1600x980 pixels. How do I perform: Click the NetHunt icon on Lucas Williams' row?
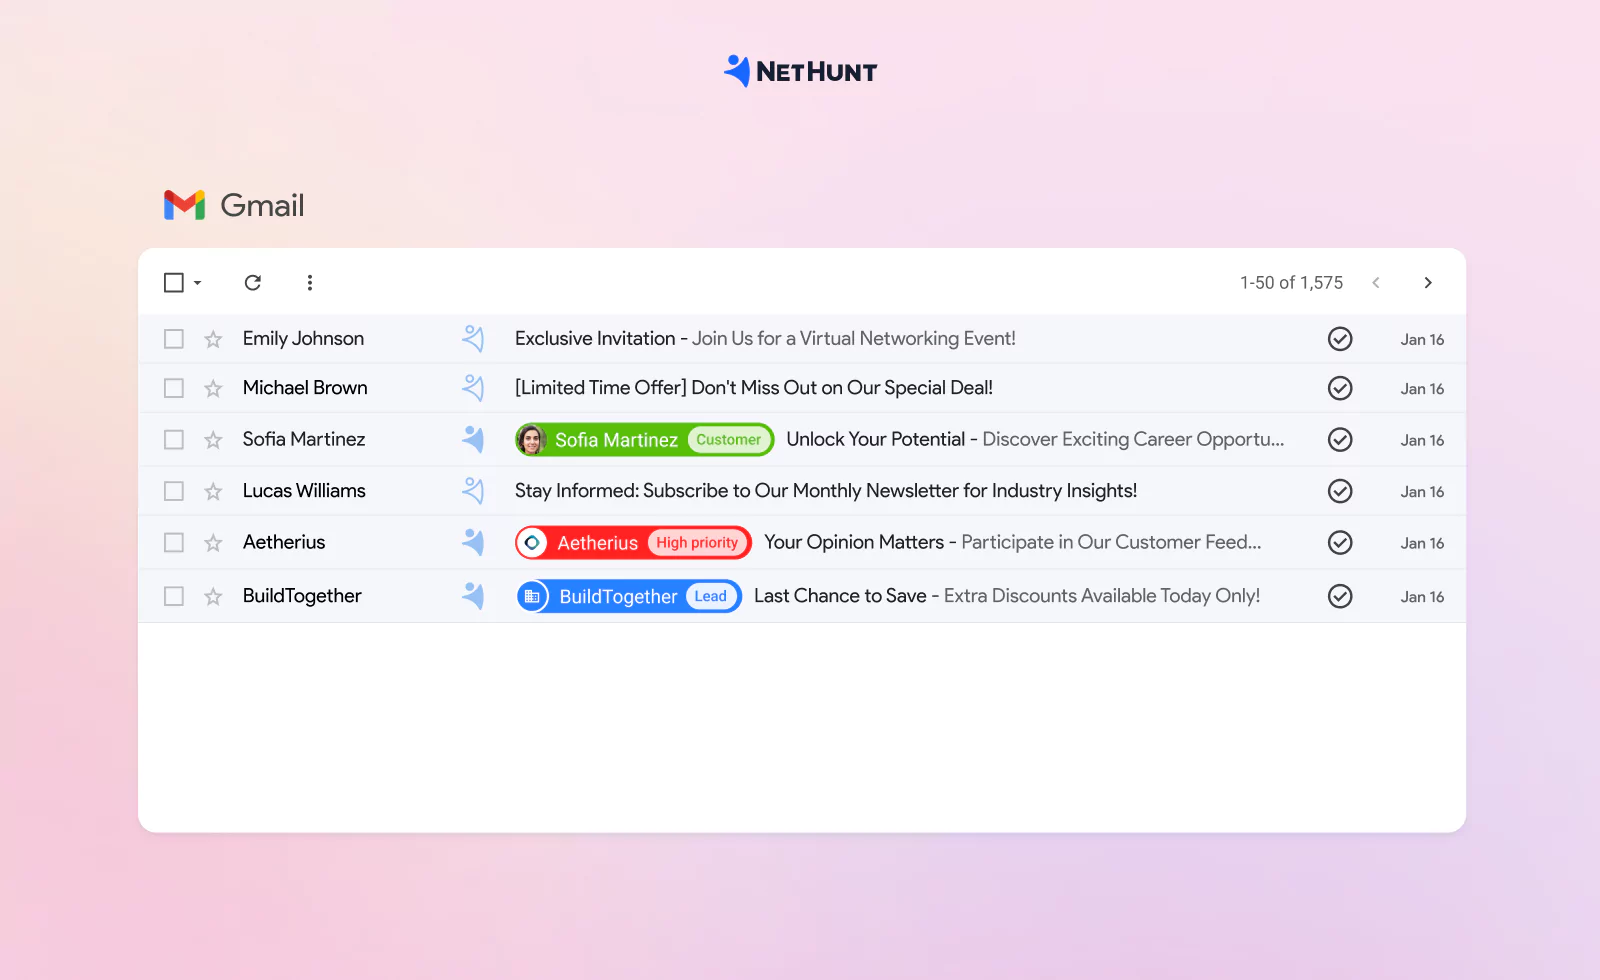tap(473, 490)
